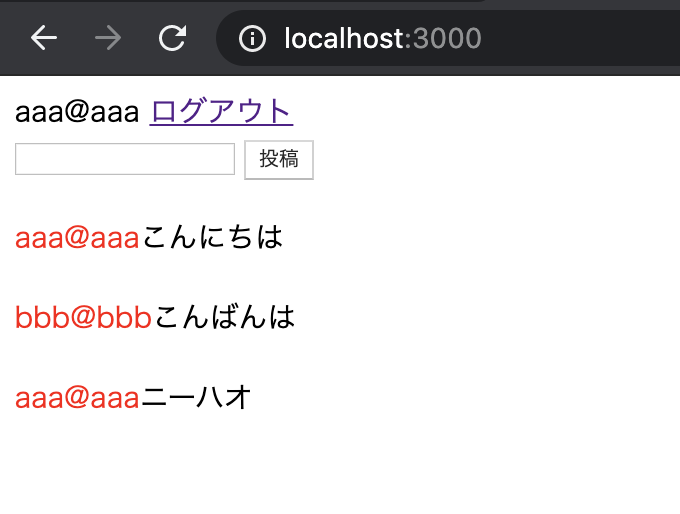Viewport: 680px width, 514px height.
Task: Click the ニーハオ message text
Action: click(196, 398)
